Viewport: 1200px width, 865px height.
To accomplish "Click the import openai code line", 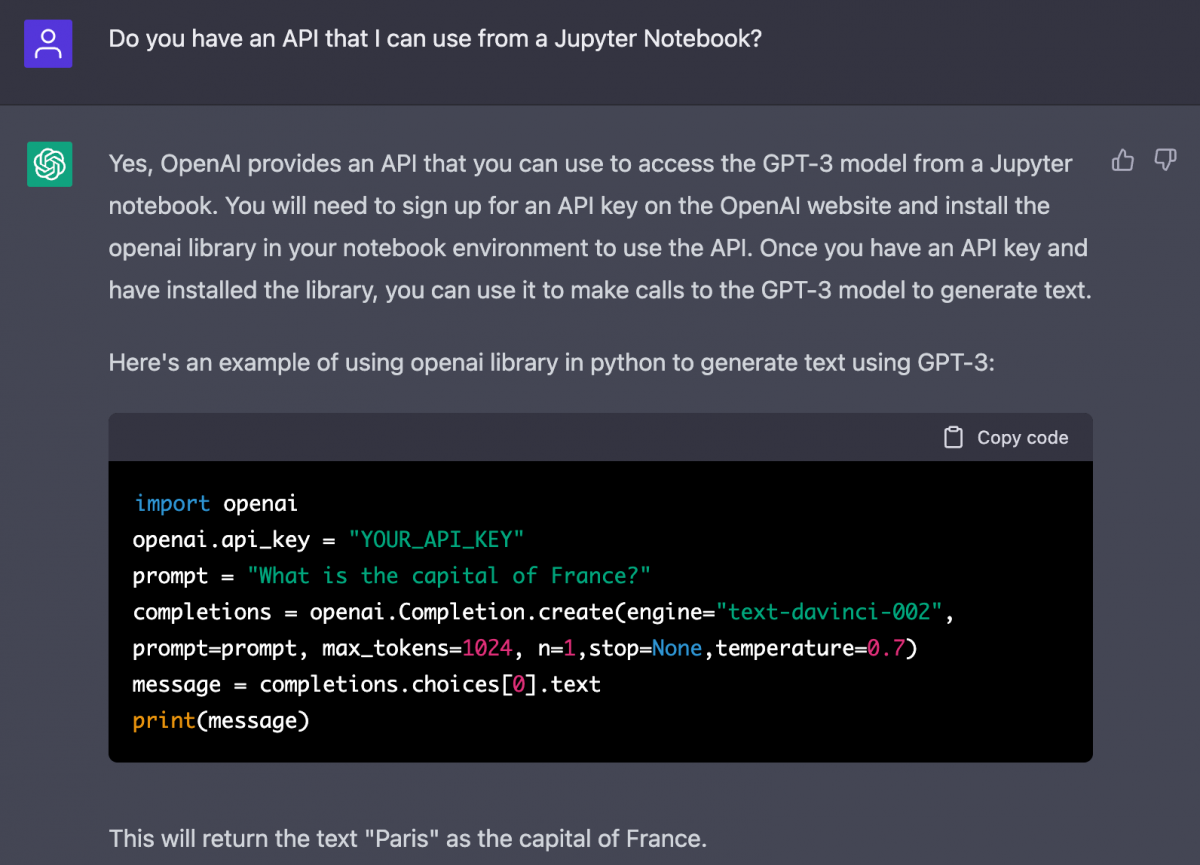I will coord(216,503).
